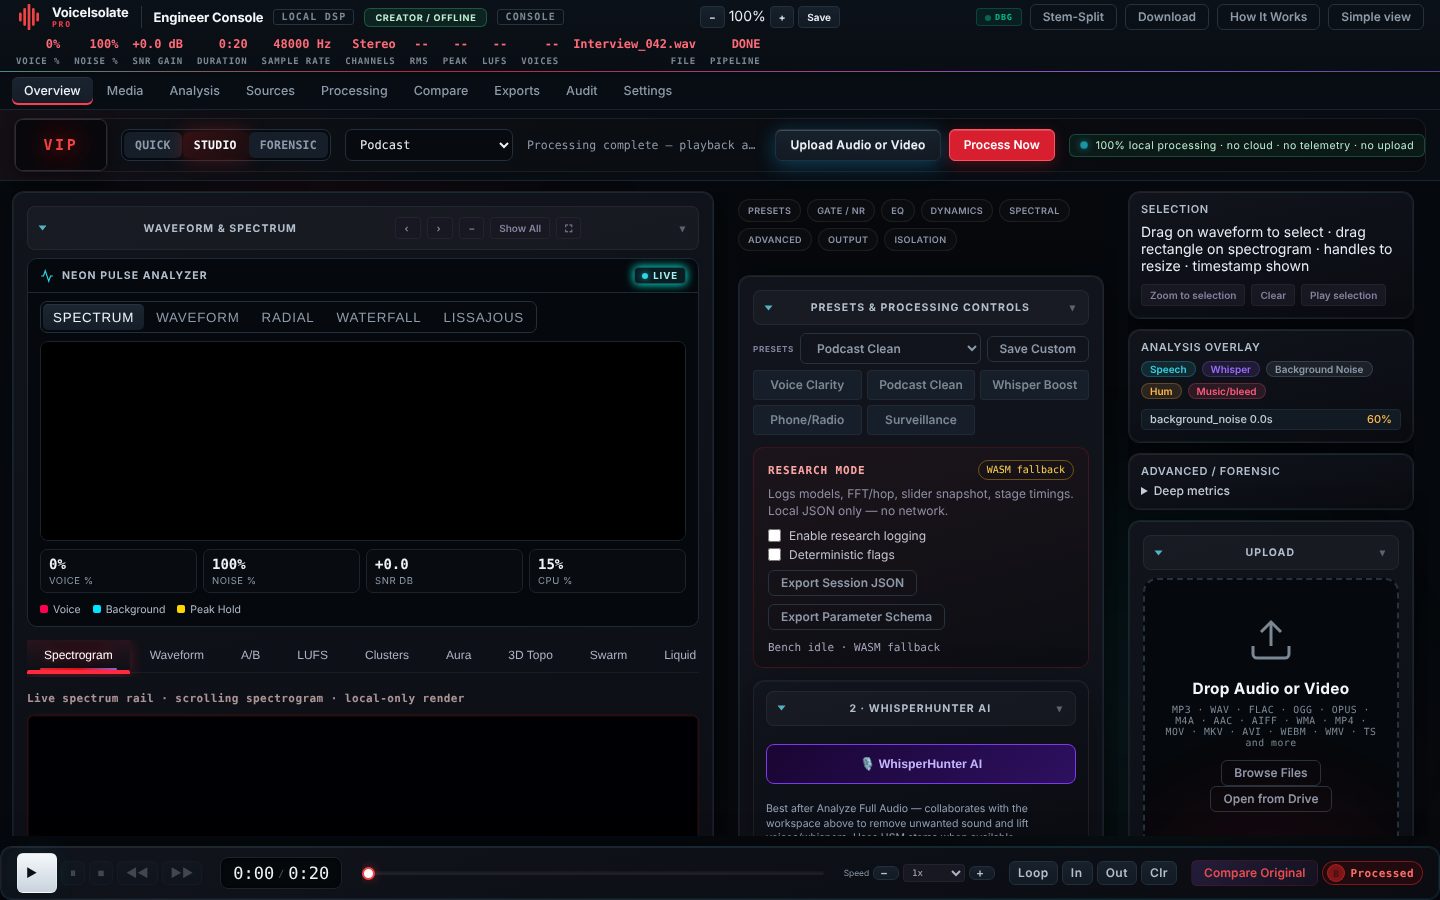This screenshot has height=900, width=1440.
Task: Toggle the Hum overlay chip
Action: [1161, 391]
